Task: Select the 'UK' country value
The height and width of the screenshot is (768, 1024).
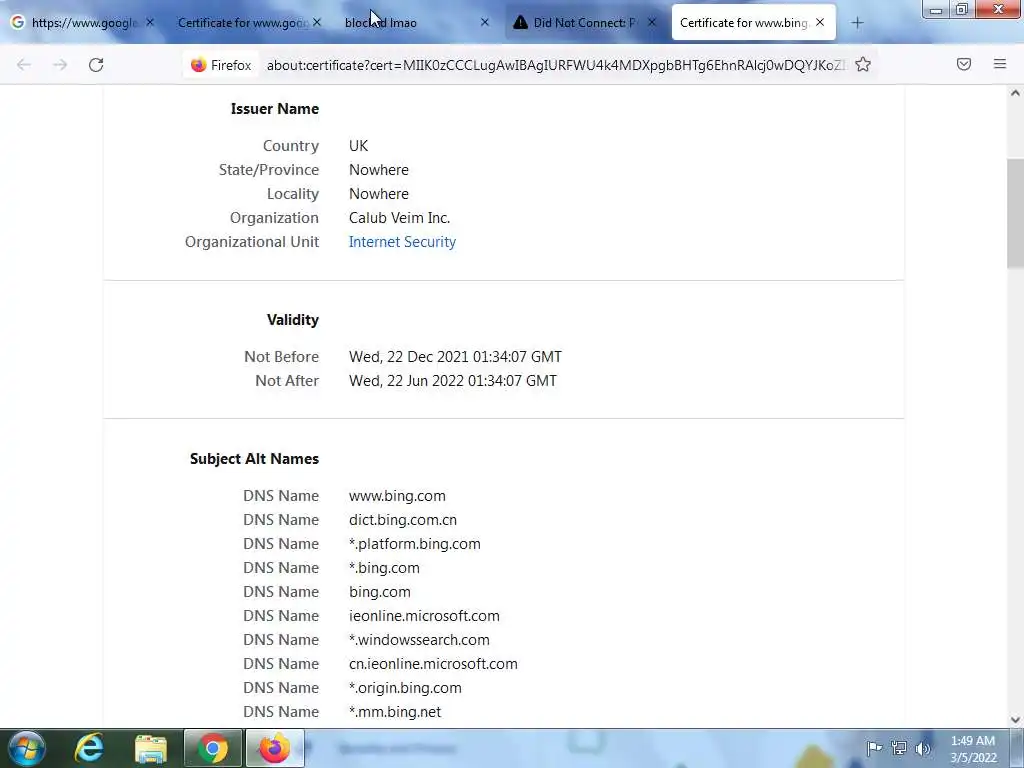Action: pos(359,146)
